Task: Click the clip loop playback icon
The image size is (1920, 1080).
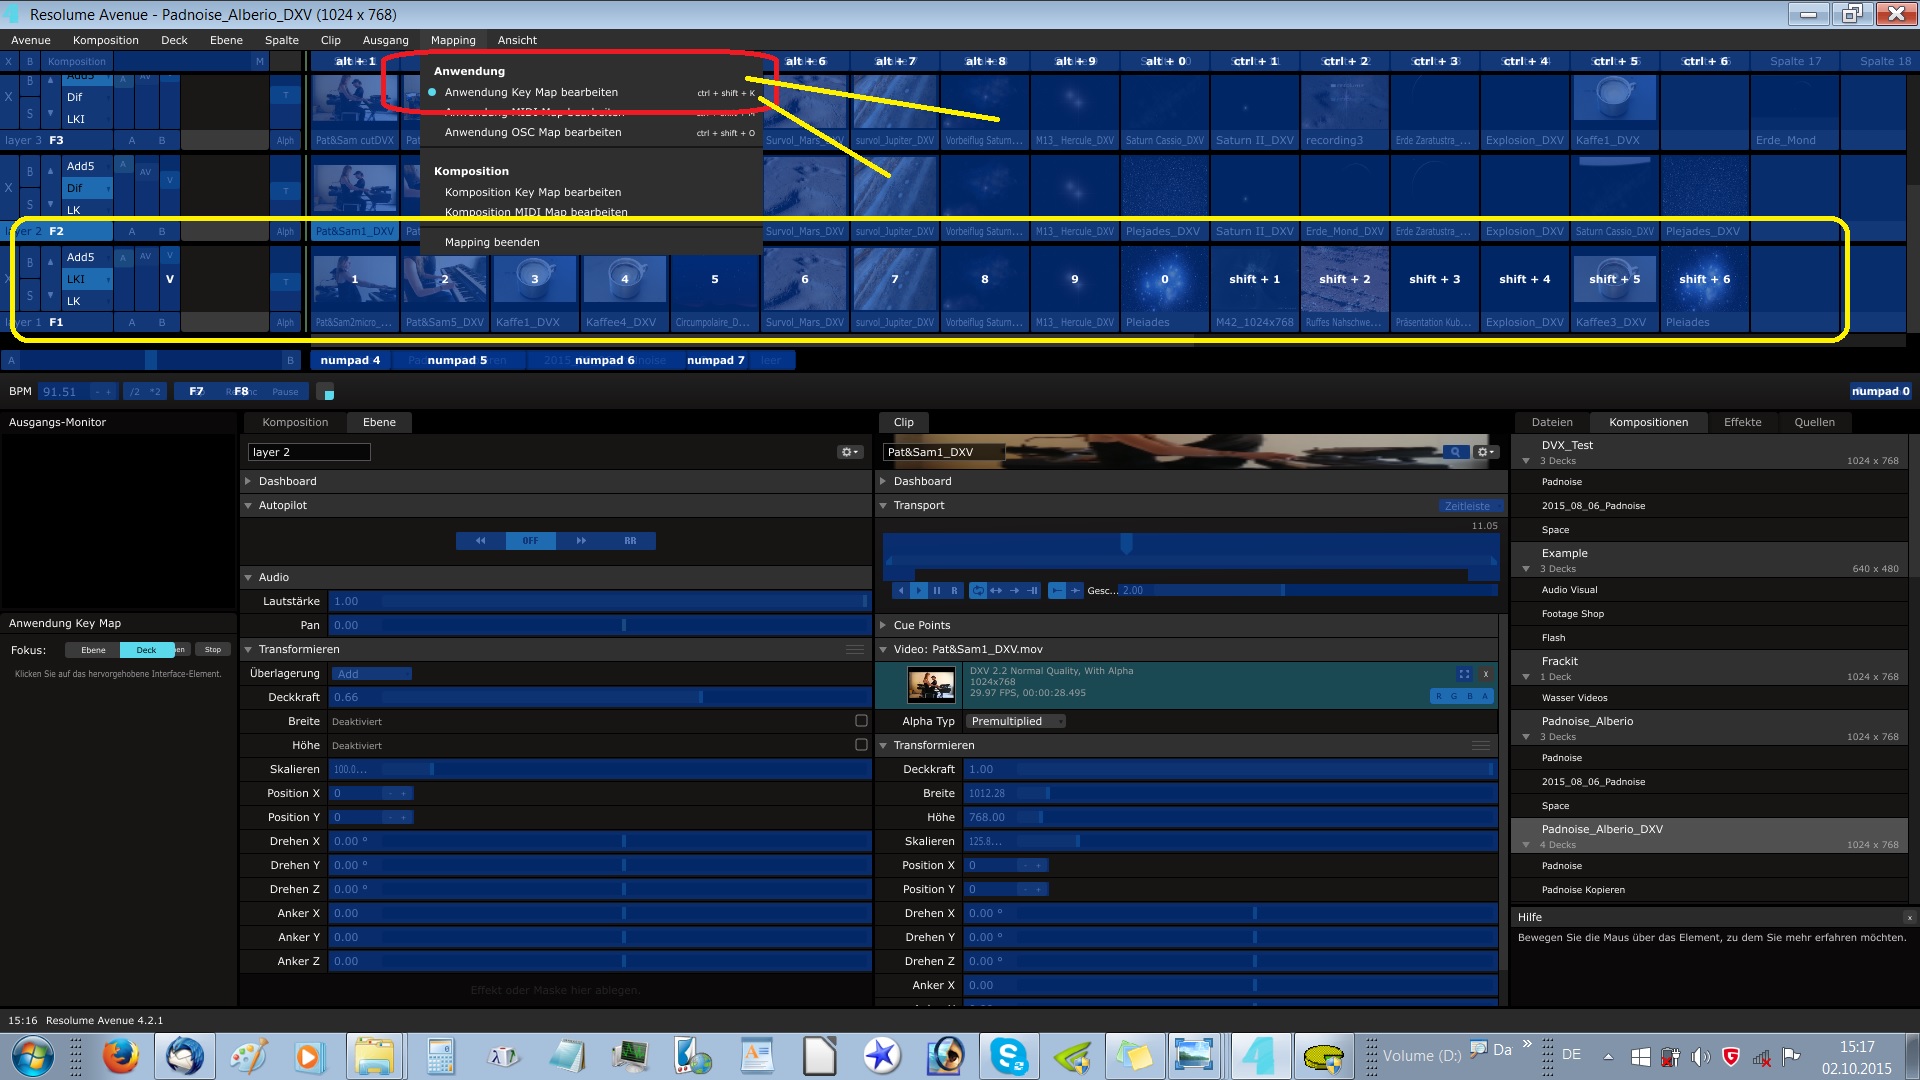Action: coord(978,590)
